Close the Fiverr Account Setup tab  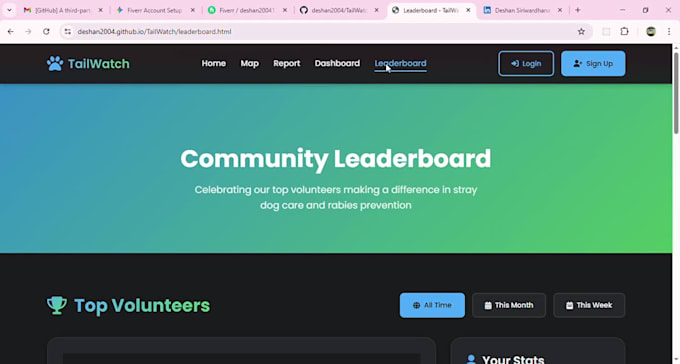(x=193, y=10)
